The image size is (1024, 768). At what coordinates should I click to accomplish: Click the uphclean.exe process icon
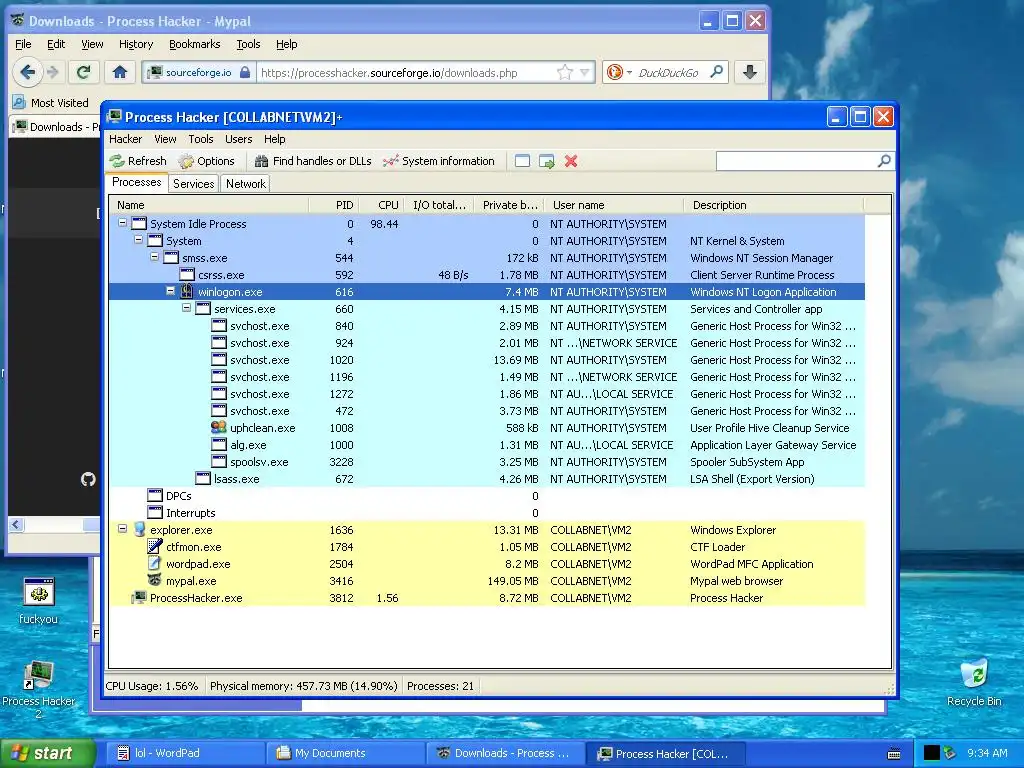click(219, 428)
